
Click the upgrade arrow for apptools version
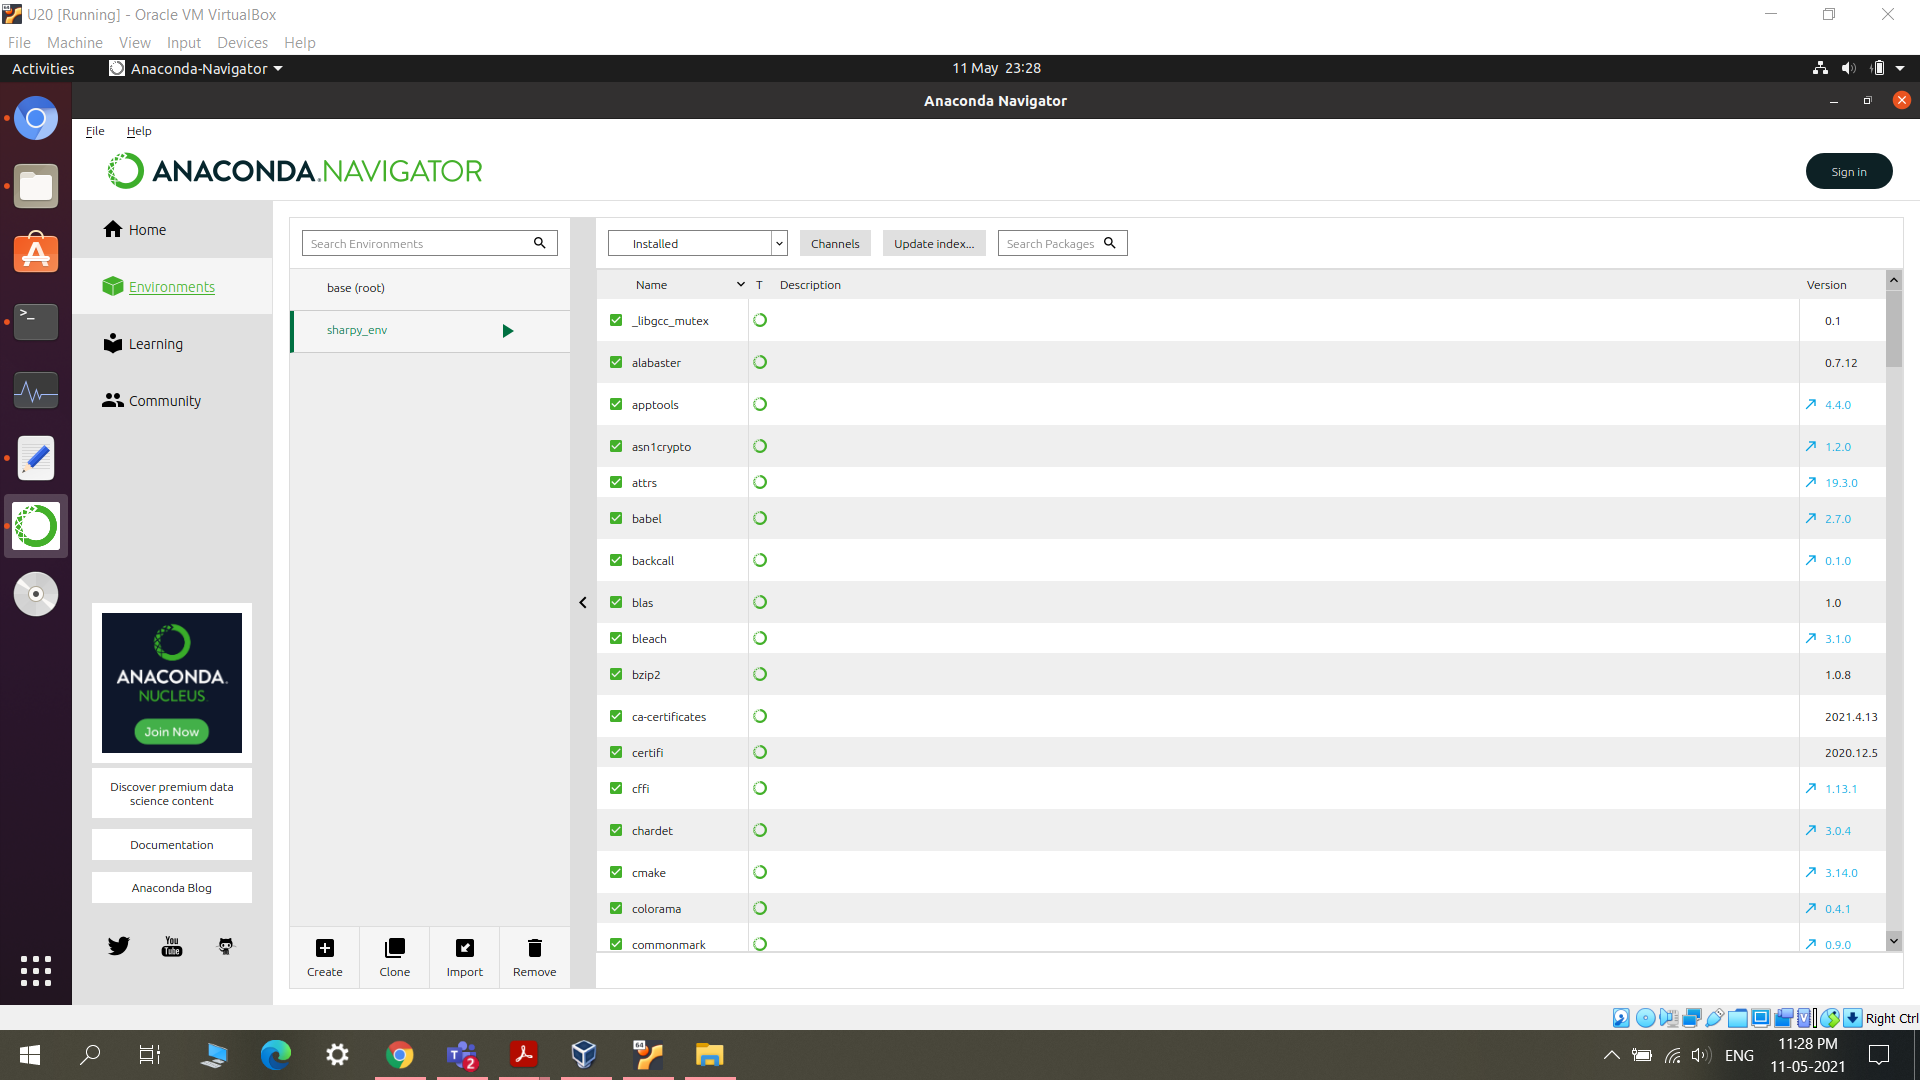[1811, 404]
